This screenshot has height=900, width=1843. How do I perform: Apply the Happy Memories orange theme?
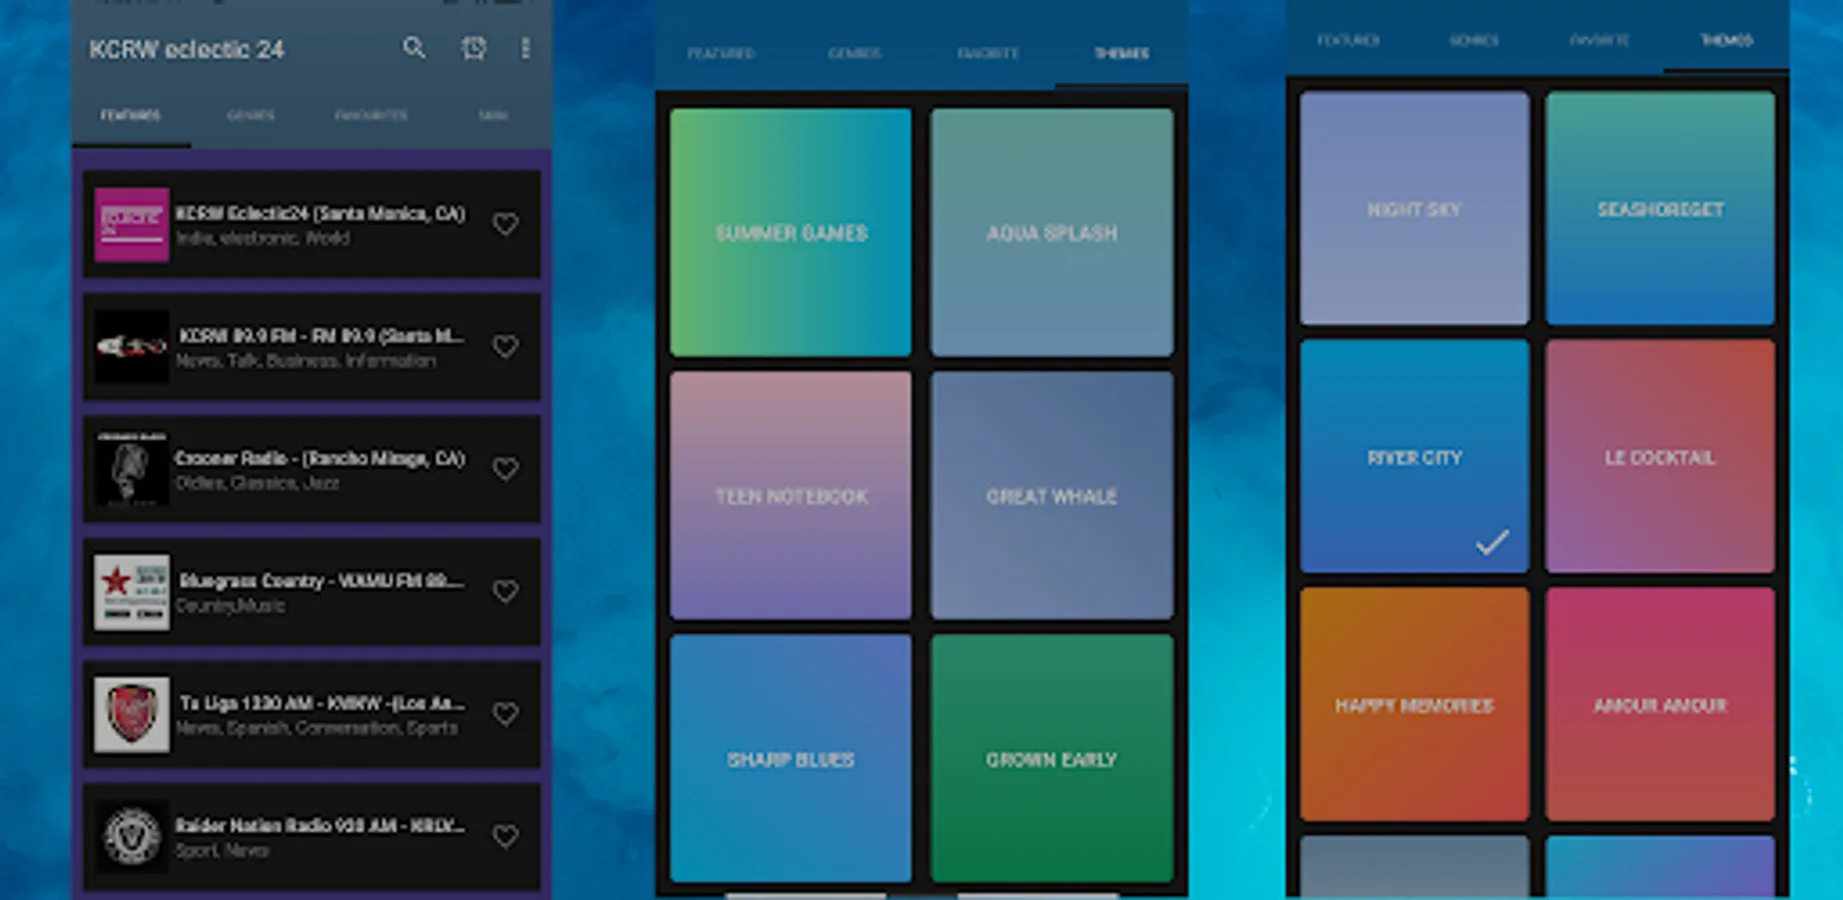(1414, 704)
